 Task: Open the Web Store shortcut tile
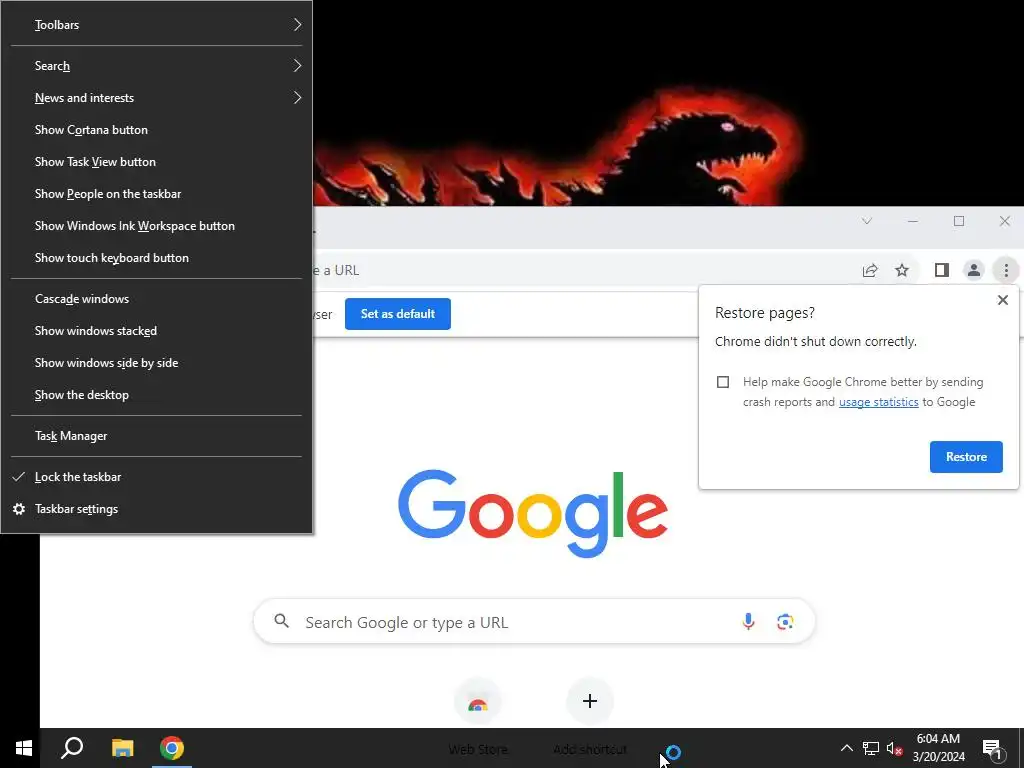(477, 702)
